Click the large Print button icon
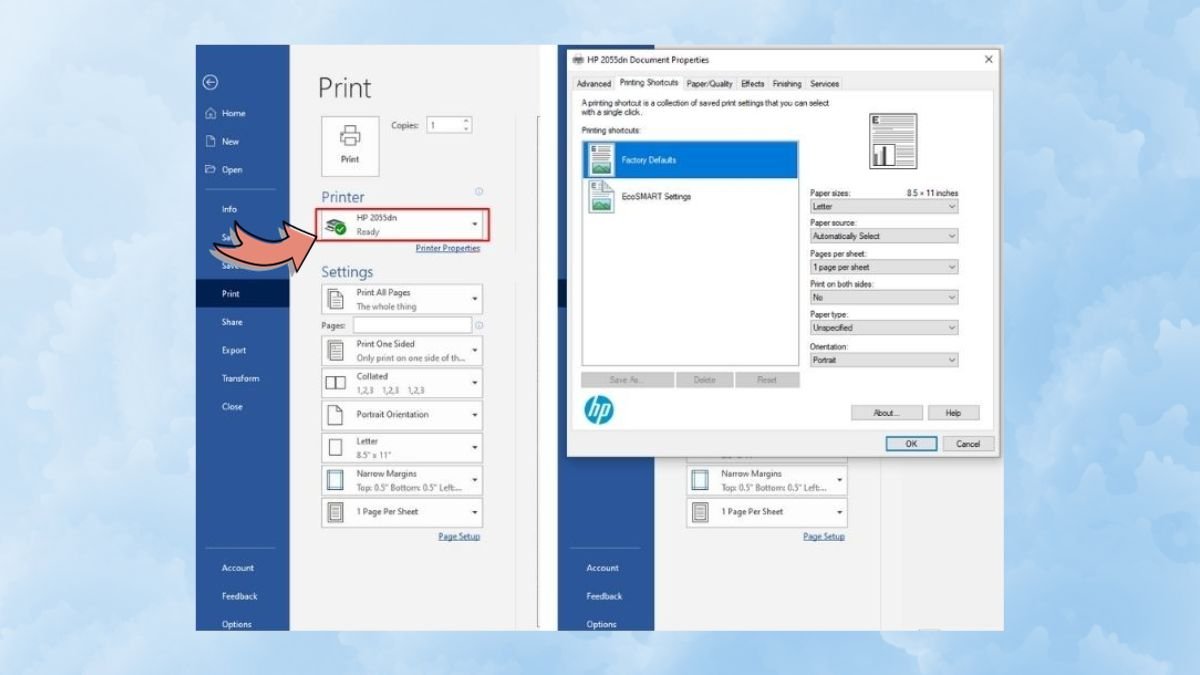Screen dimensions: 1200x675 click(350, 145)
